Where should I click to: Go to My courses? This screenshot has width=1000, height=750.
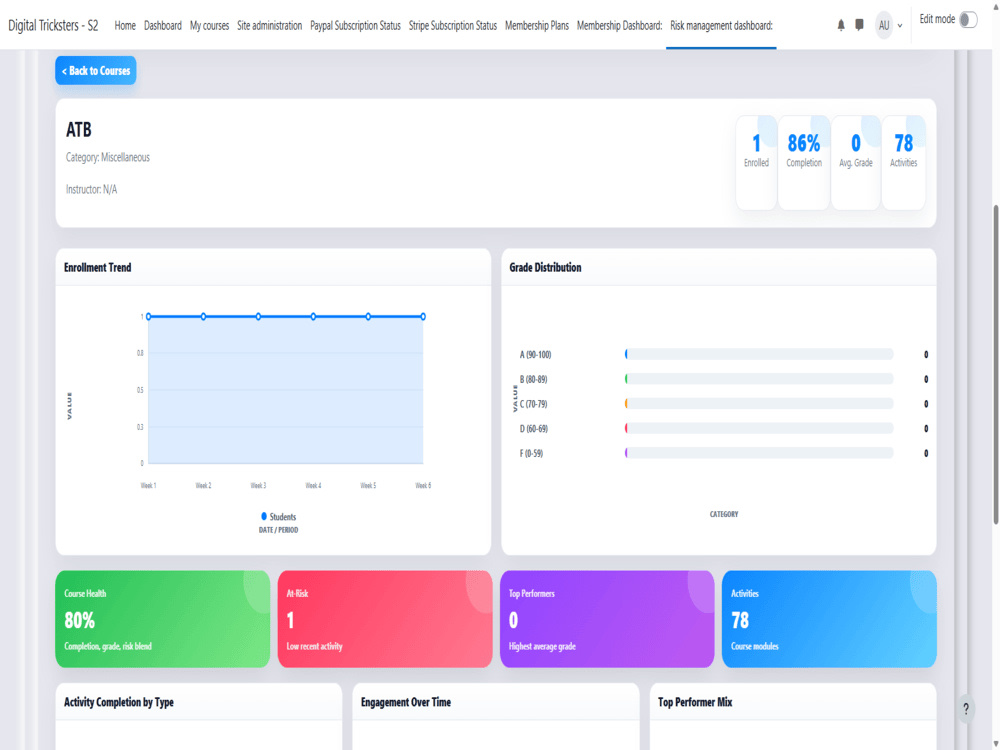(209, 26)
